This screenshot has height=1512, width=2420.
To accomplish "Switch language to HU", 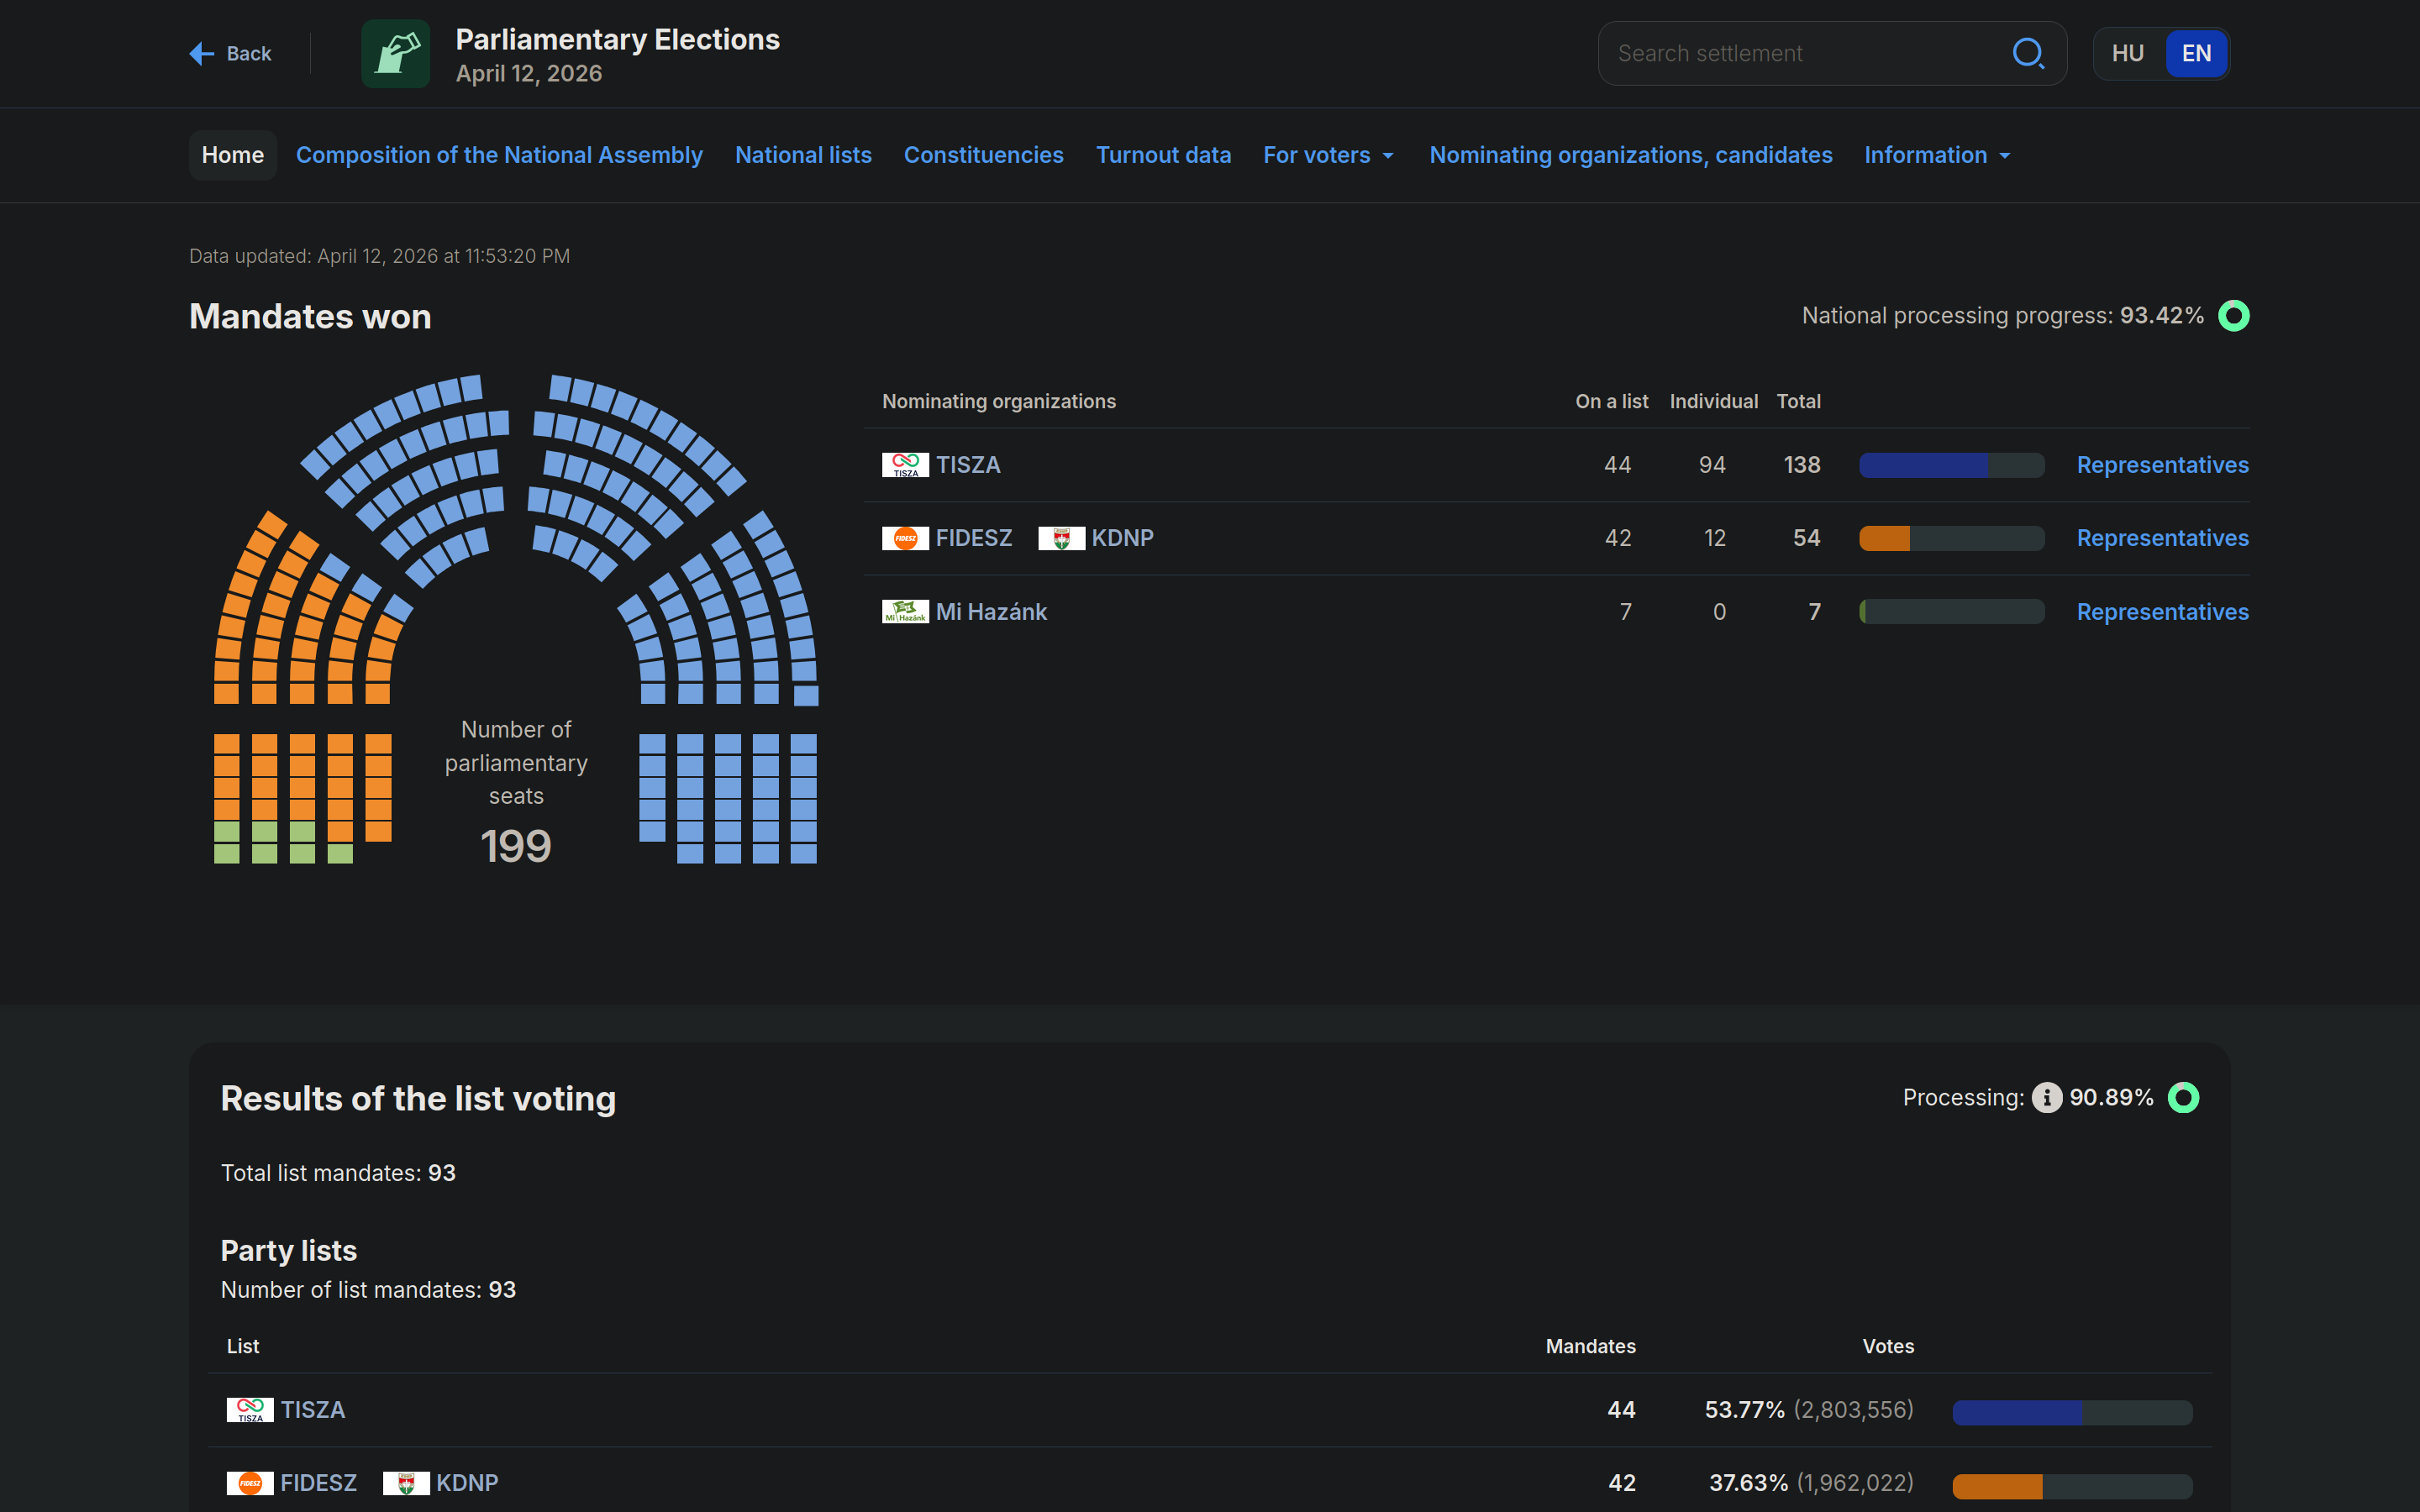I will pos(2127,54).
